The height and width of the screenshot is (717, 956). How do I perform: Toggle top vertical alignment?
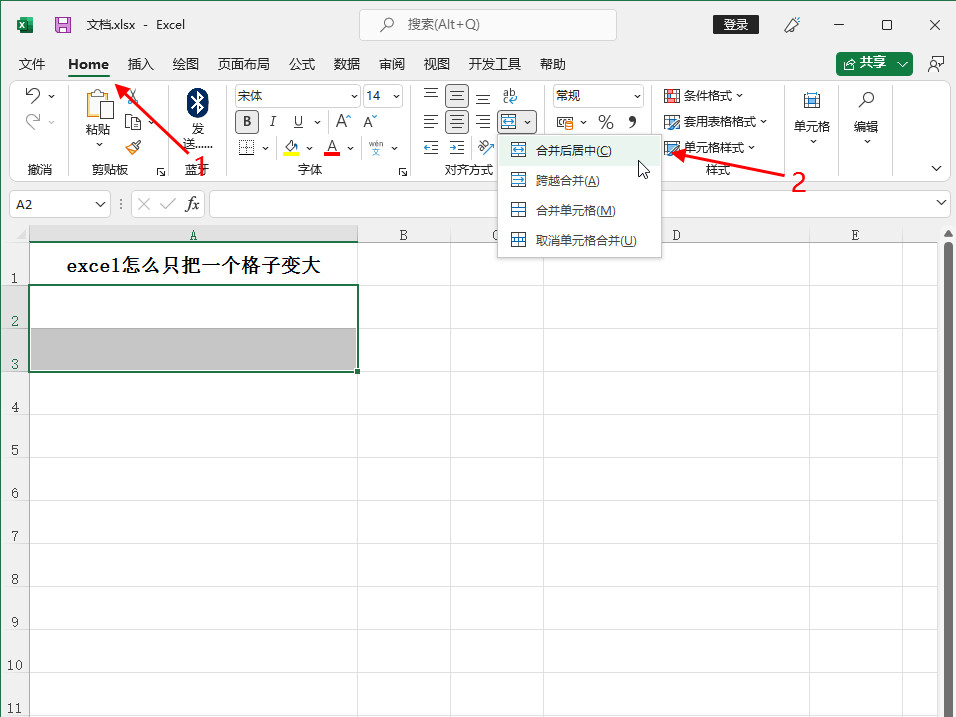431,96
